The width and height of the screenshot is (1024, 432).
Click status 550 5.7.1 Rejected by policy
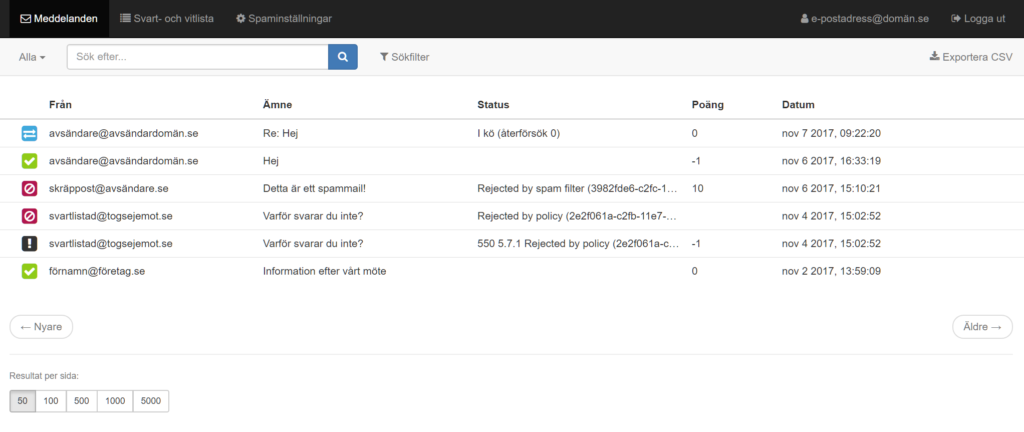(x=578, y=243)
